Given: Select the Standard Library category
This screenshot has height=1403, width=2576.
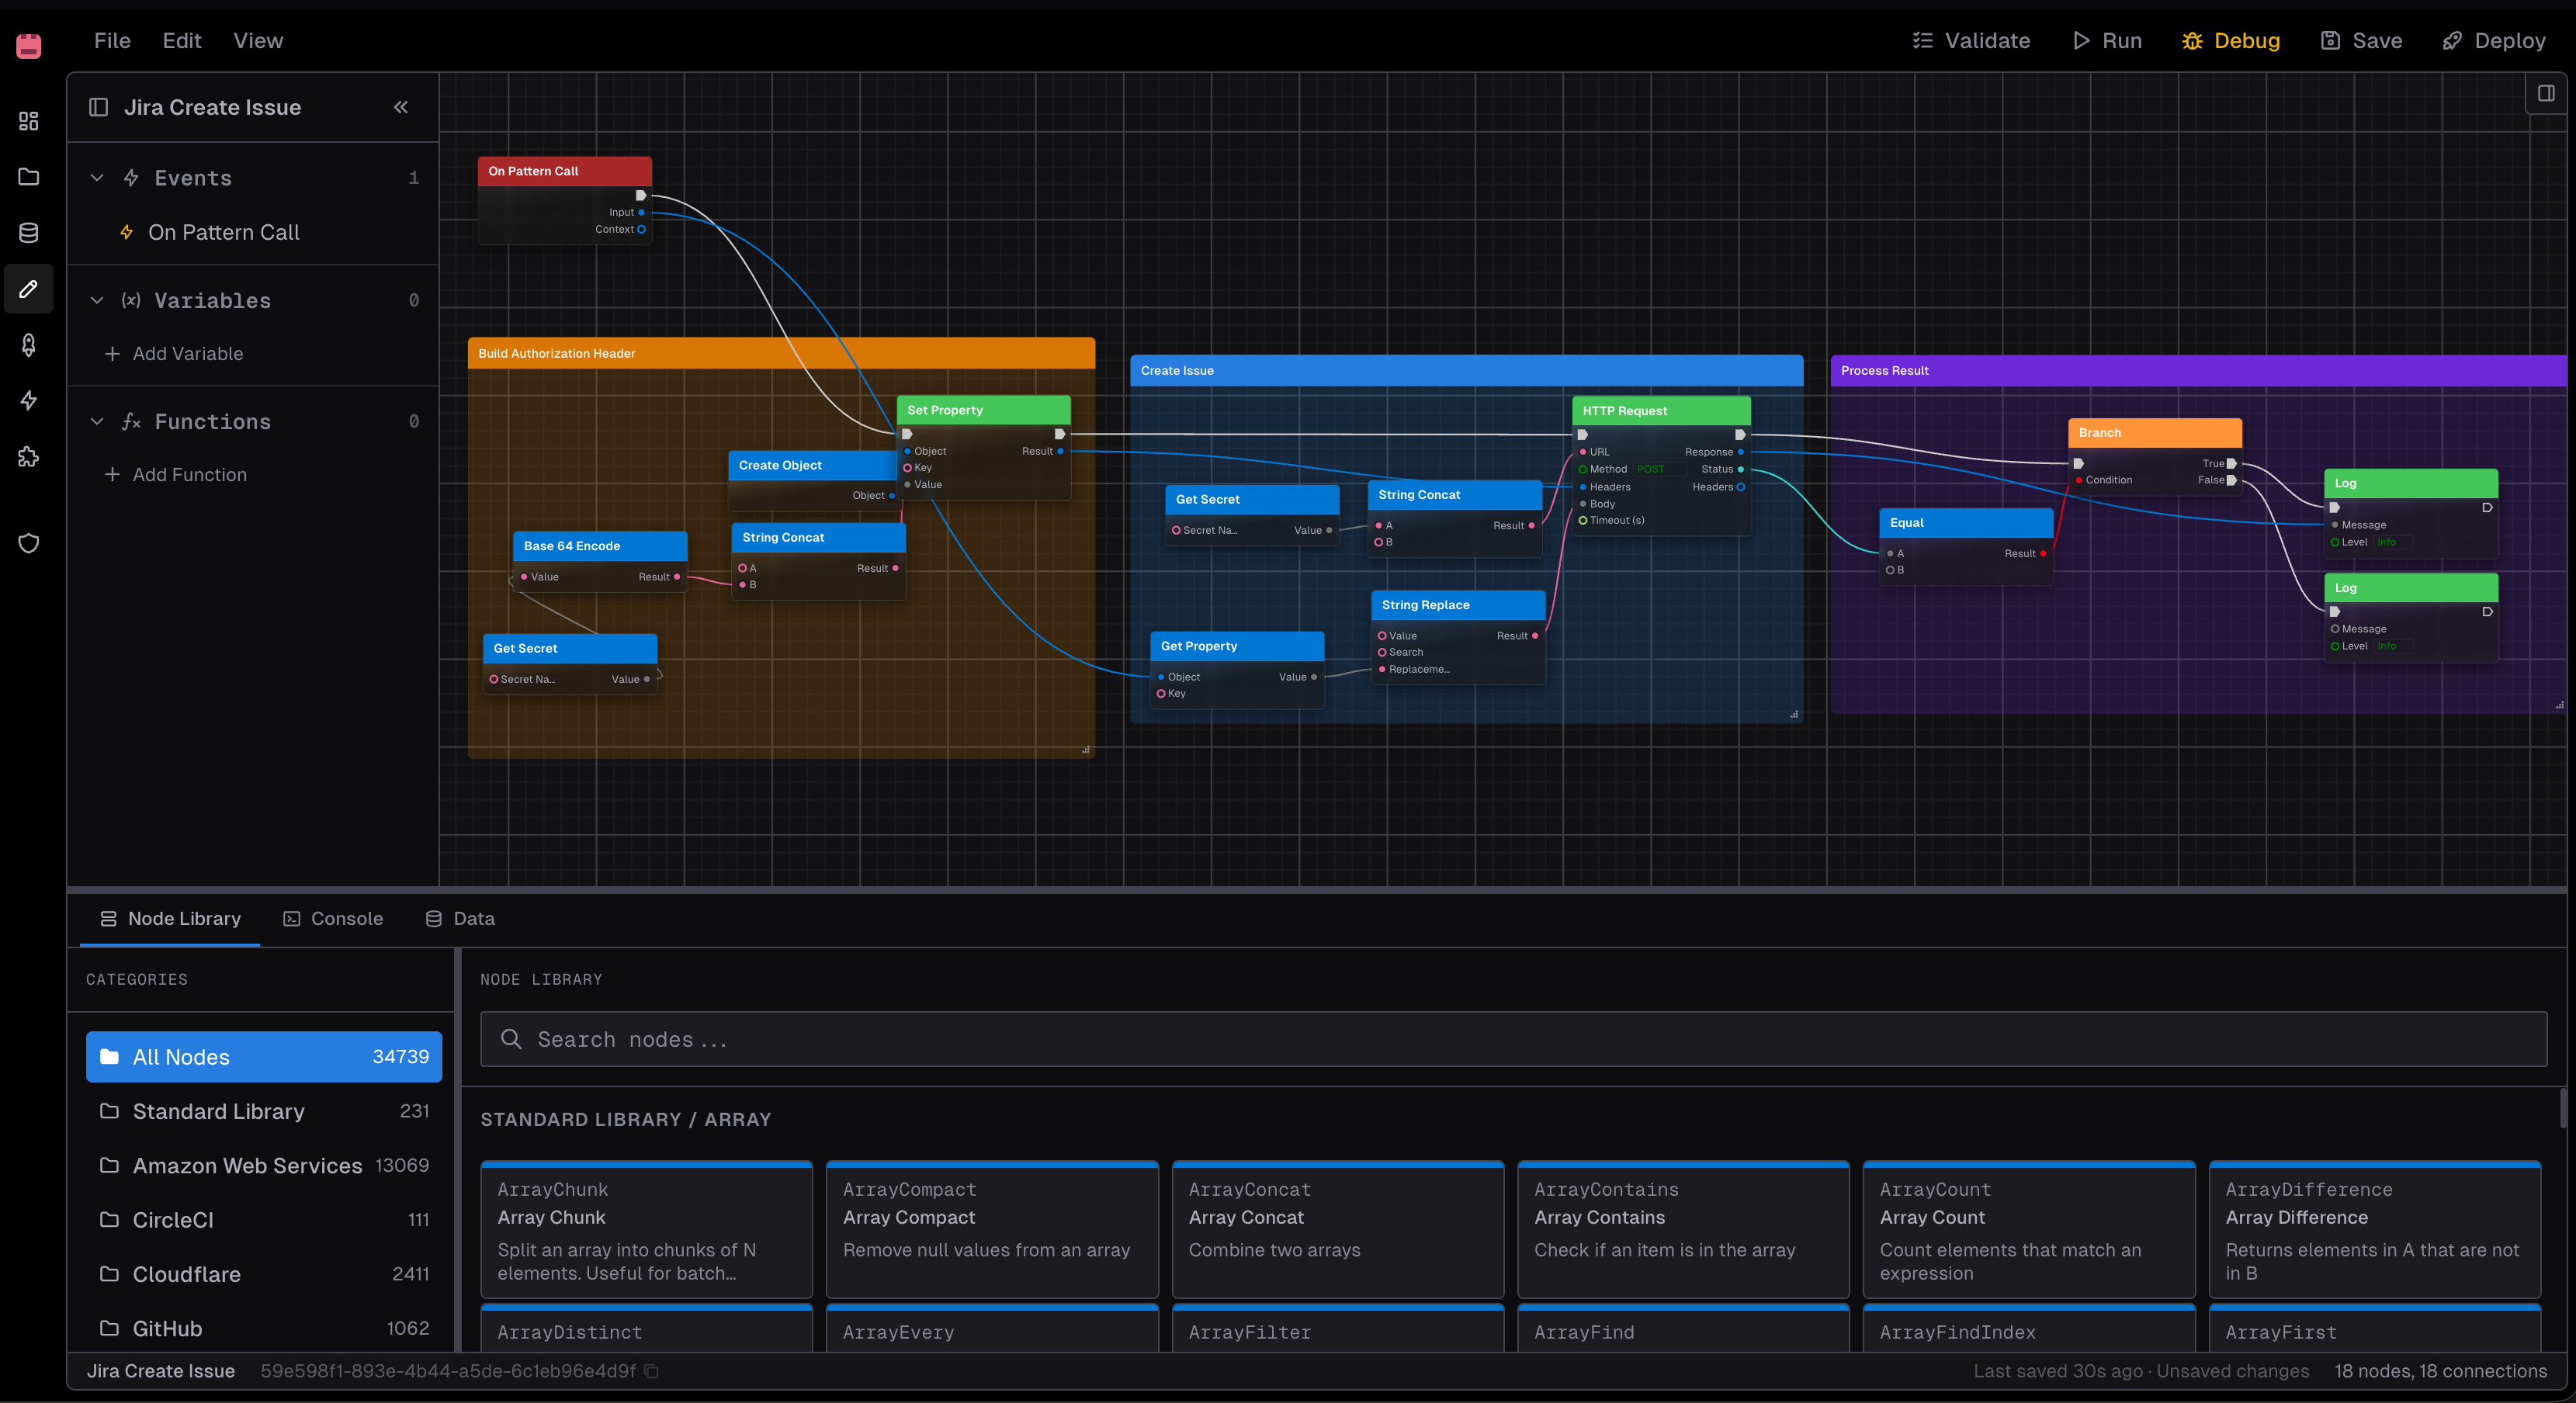Looking at the screenshot, I should (x=264, y=1111).
